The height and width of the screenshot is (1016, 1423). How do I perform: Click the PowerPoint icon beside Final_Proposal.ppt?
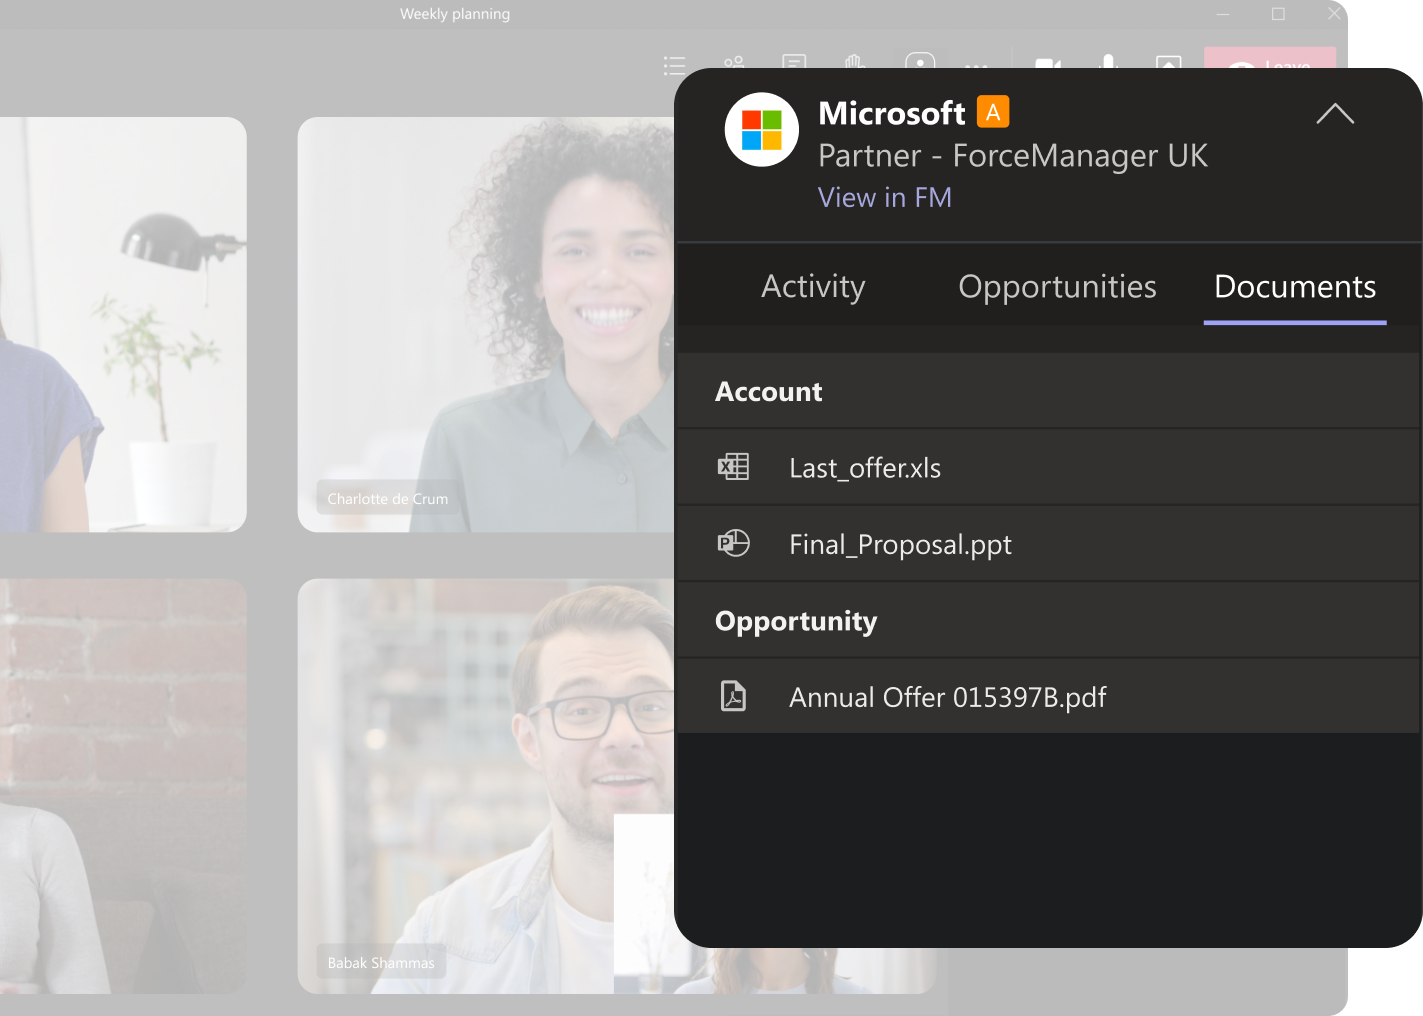point(733,543)
